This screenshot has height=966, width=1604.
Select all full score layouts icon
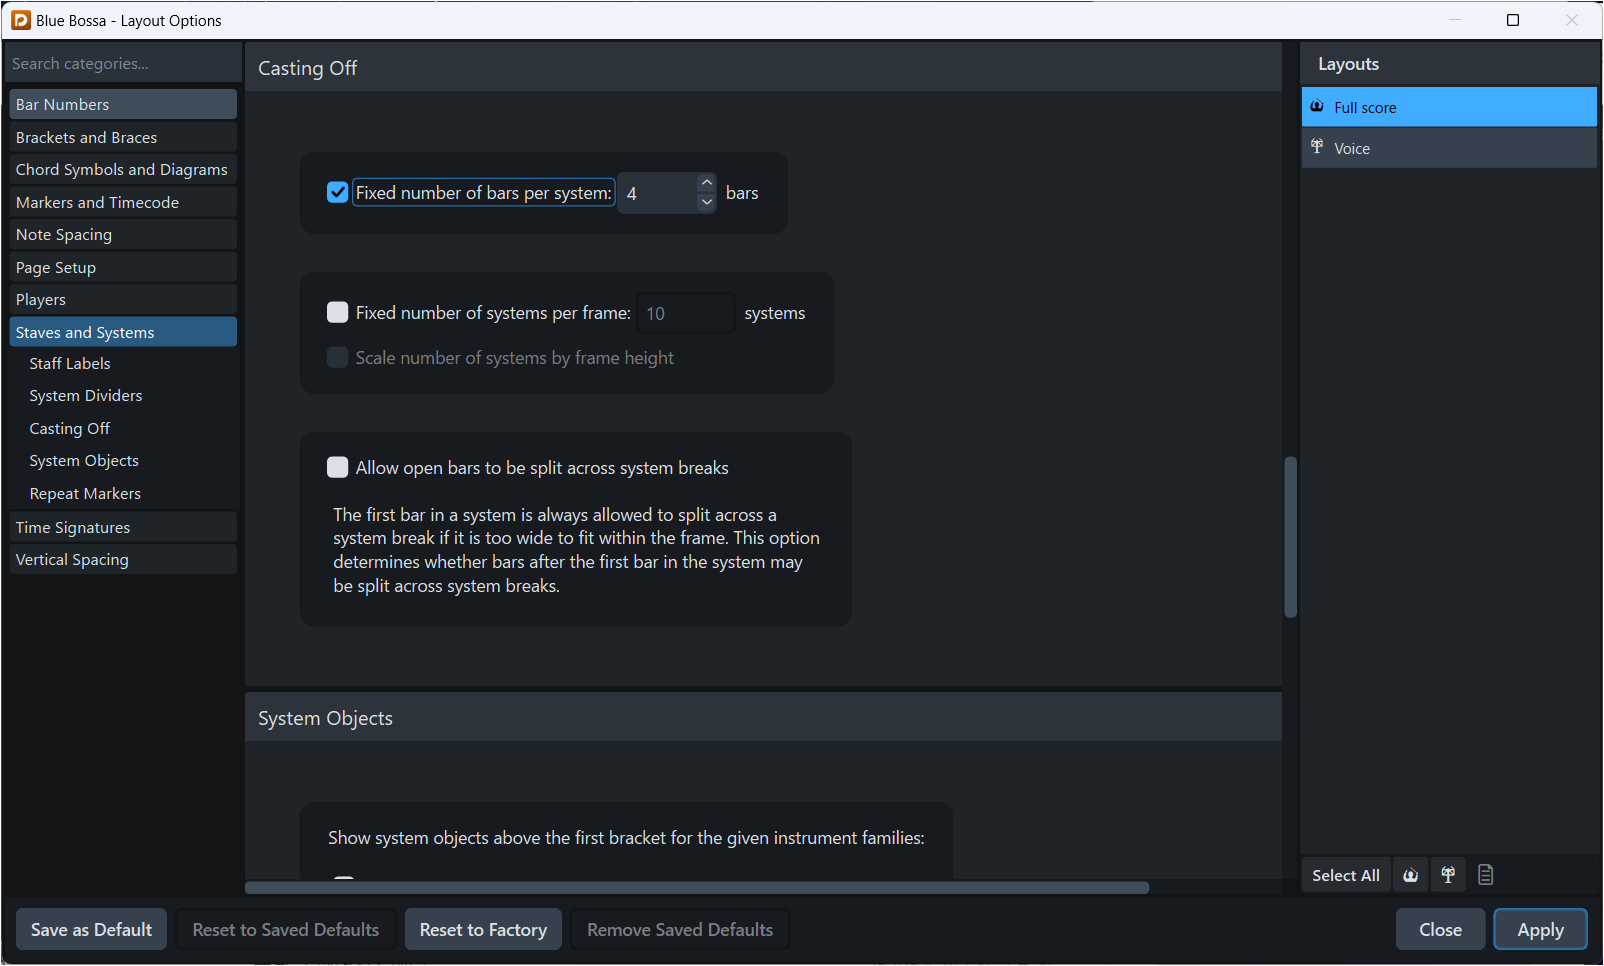click(1410, 875)
